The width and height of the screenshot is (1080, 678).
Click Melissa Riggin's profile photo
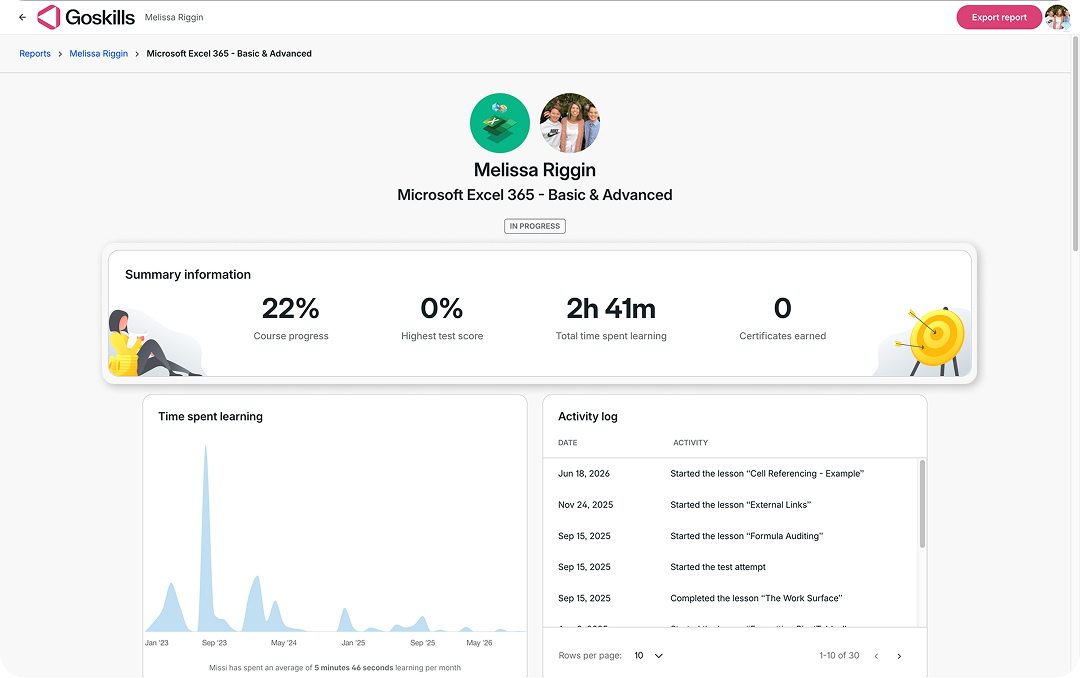(x=570, y=123)
